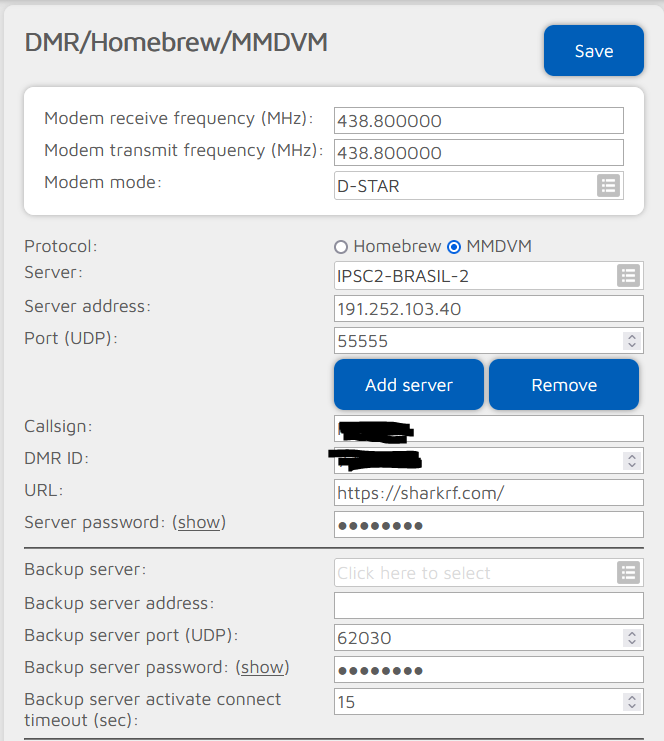This screenshot has height=741, width=664.
Task: Open the Server list icon
Action: (628, 275)
